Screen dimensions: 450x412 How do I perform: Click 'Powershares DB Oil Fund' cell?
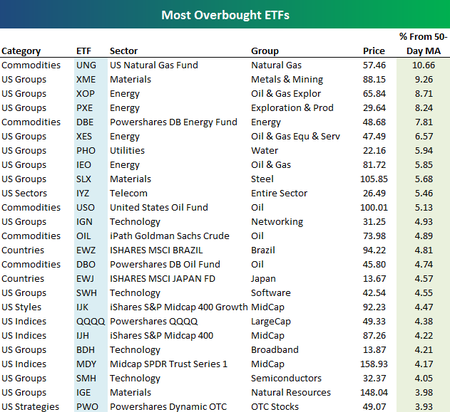(165, 265)
